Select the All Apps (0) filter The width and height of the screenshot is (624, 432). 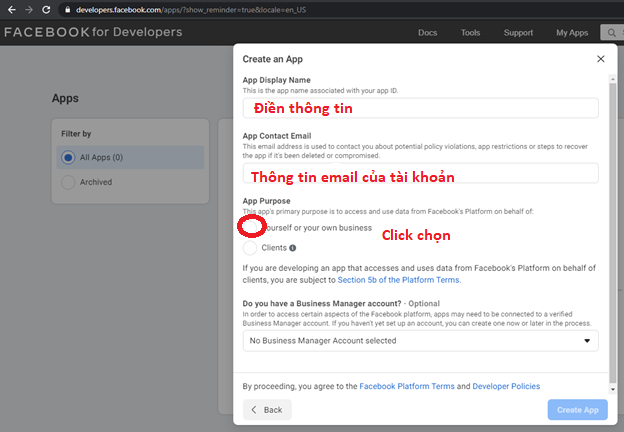point(130,158)
